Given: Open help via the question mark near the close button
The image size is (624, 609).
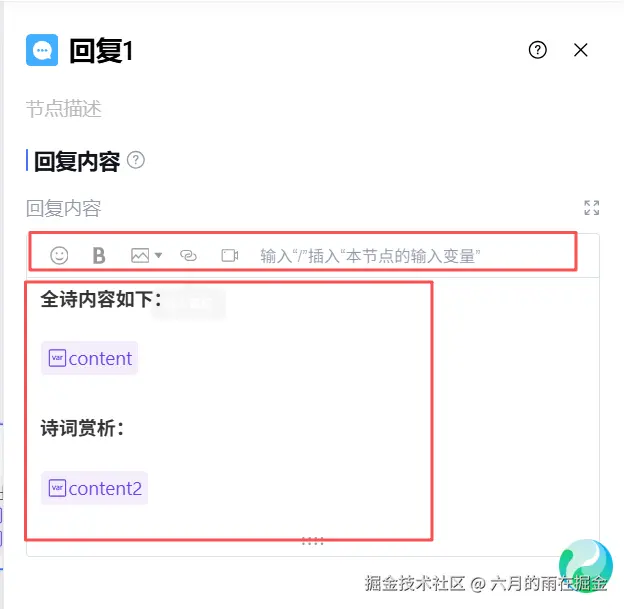Looking at the screenshot, I should [x=537, y=50].
